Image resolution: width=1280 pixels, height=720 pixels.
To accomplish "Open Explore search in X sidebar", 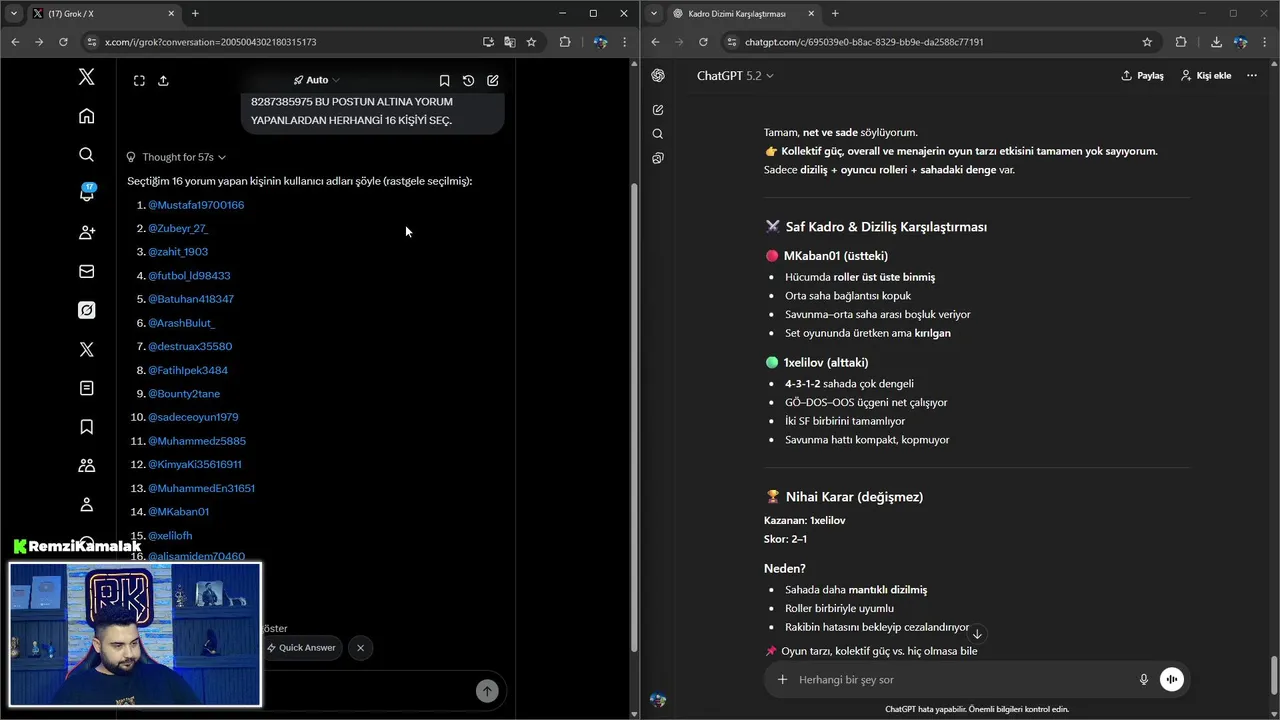I will pos(87,155).
